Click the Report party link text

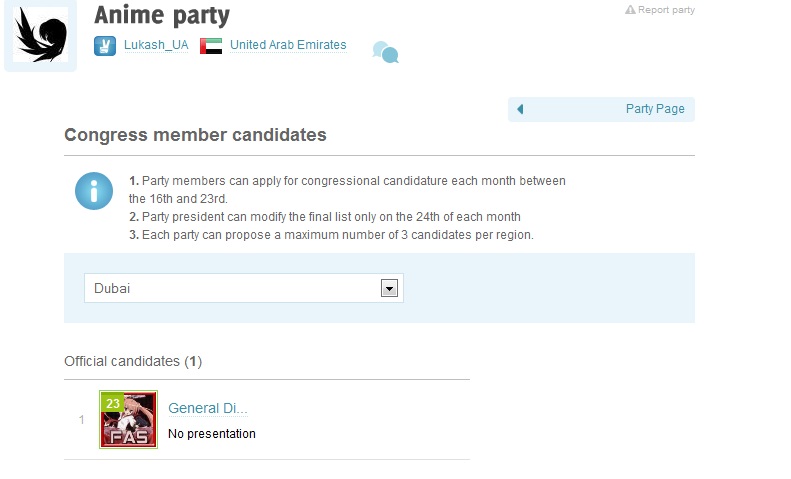pyautogui.click(x=666, y=10)
